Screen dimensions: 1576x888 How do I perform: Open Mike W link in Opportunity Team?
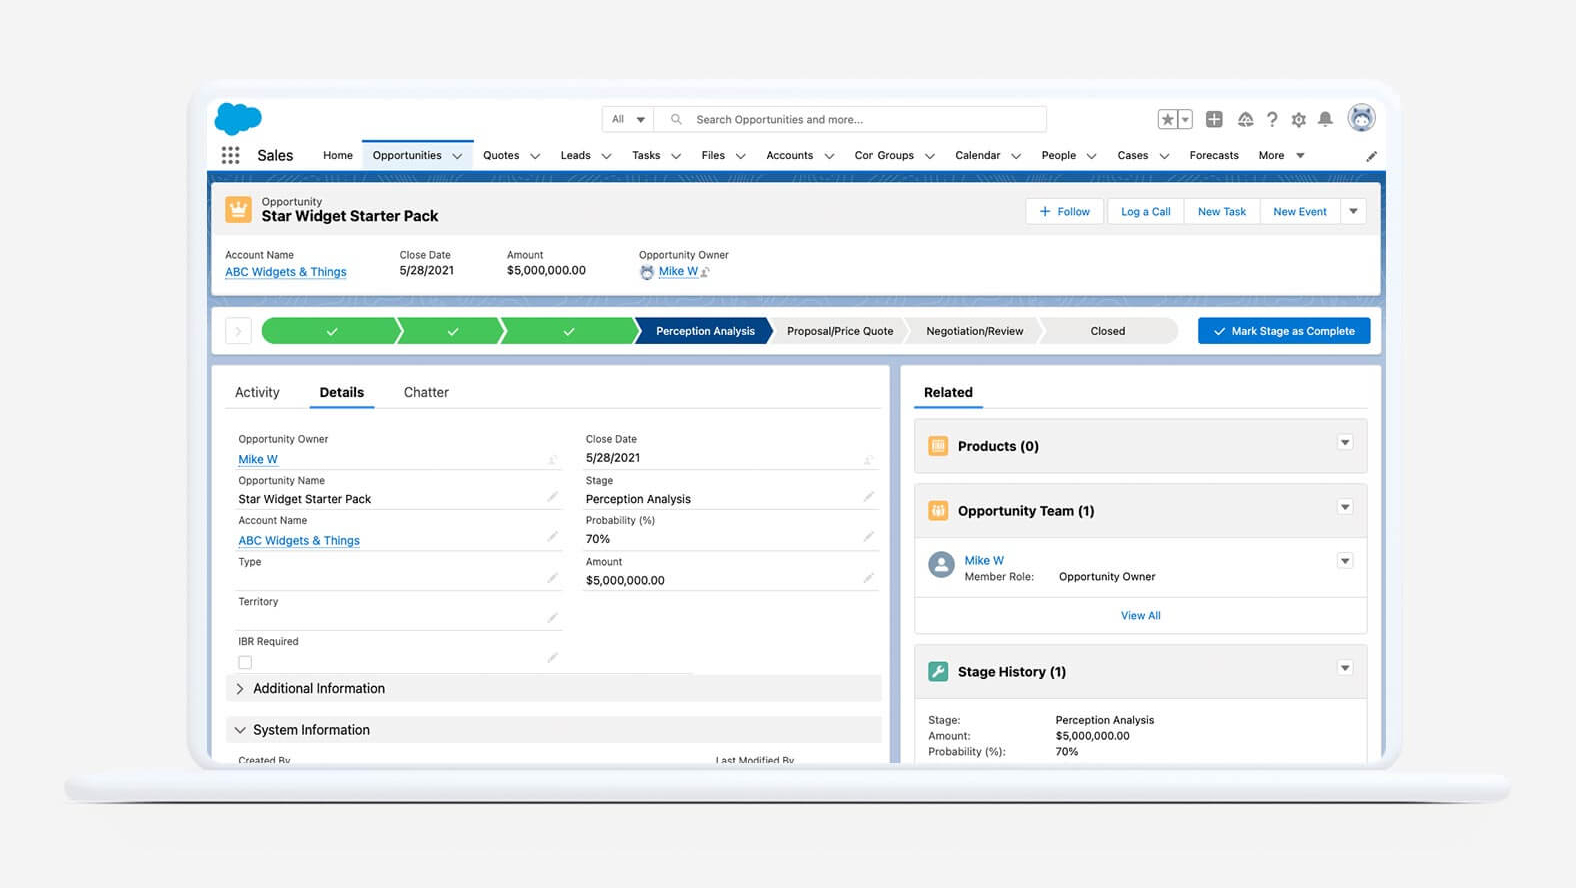click(984, 561)
